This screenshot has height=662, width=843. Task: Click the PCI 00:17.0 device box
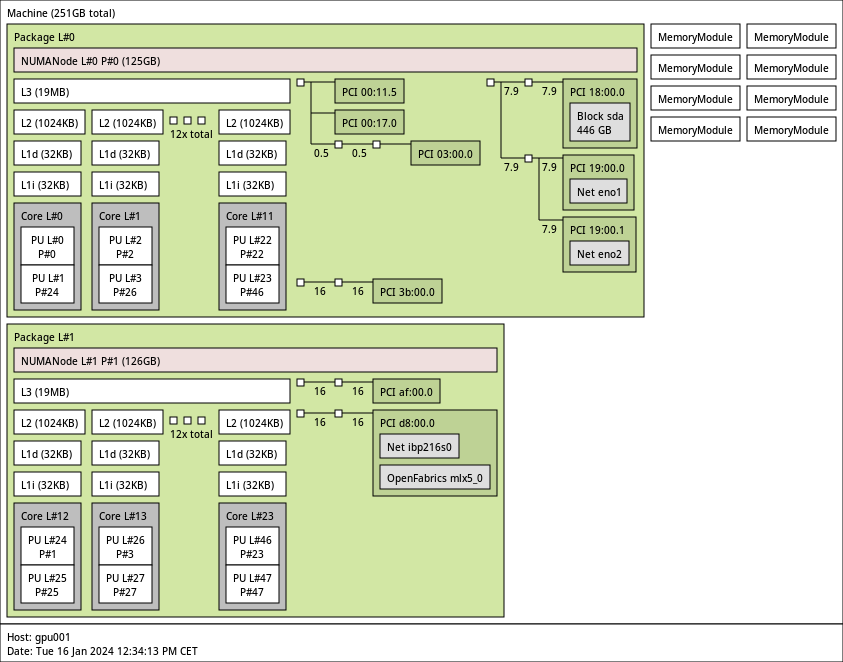[x=368, y=124]
